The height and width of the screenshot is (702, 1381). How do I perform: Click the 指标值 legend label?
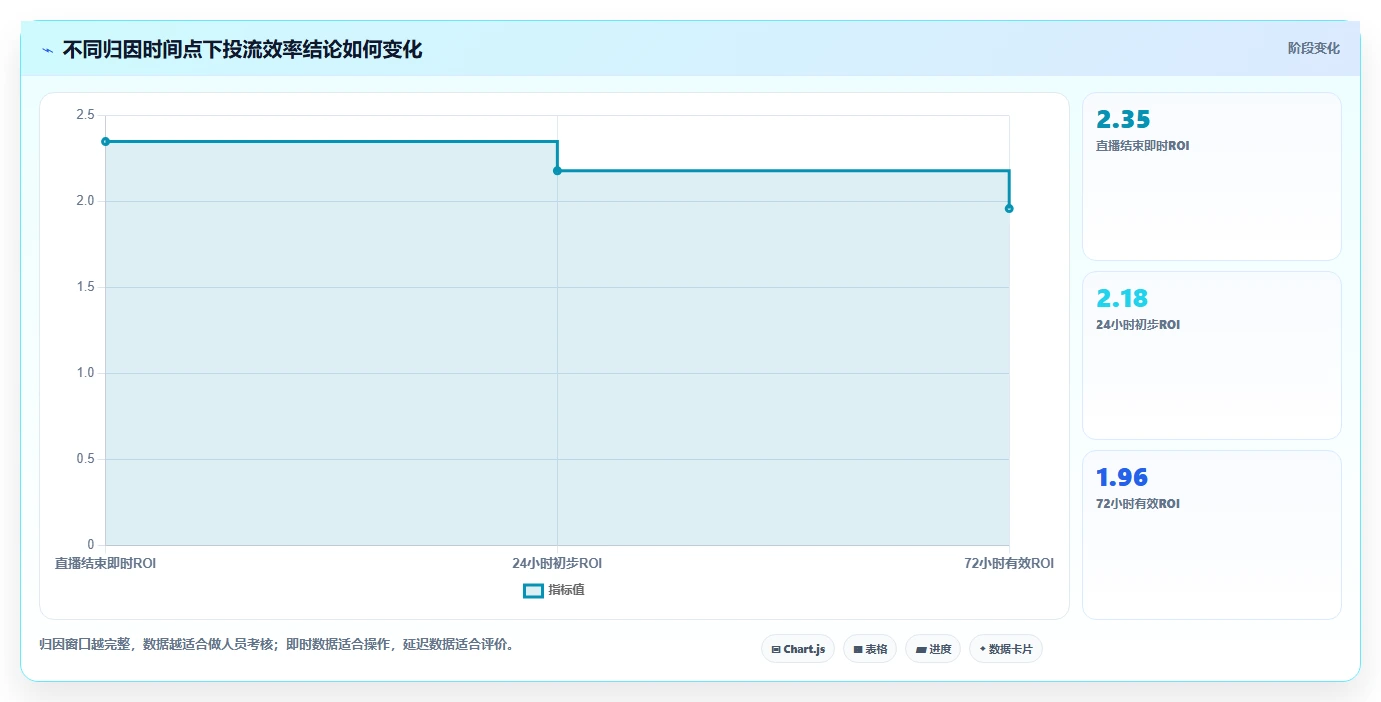coord(566,590)
